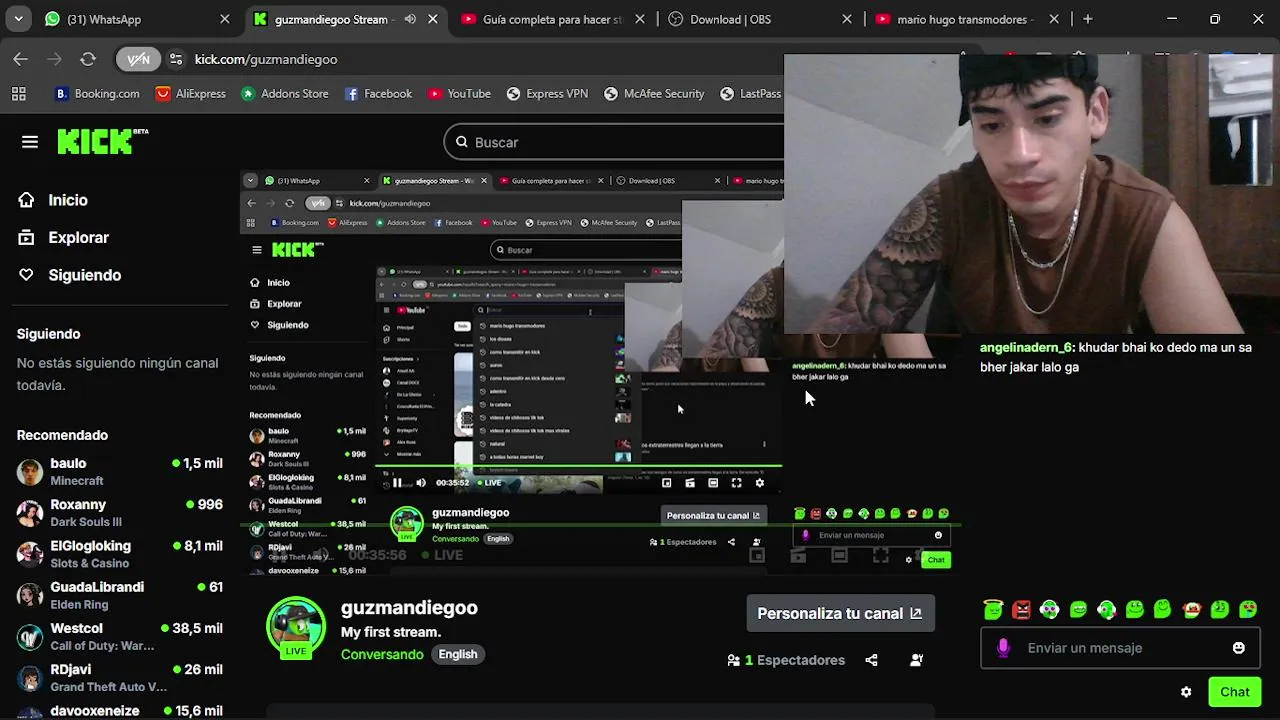Reload the Kick page
The height and width of the screenshot is (720, 1280).
tap(88, 59)
